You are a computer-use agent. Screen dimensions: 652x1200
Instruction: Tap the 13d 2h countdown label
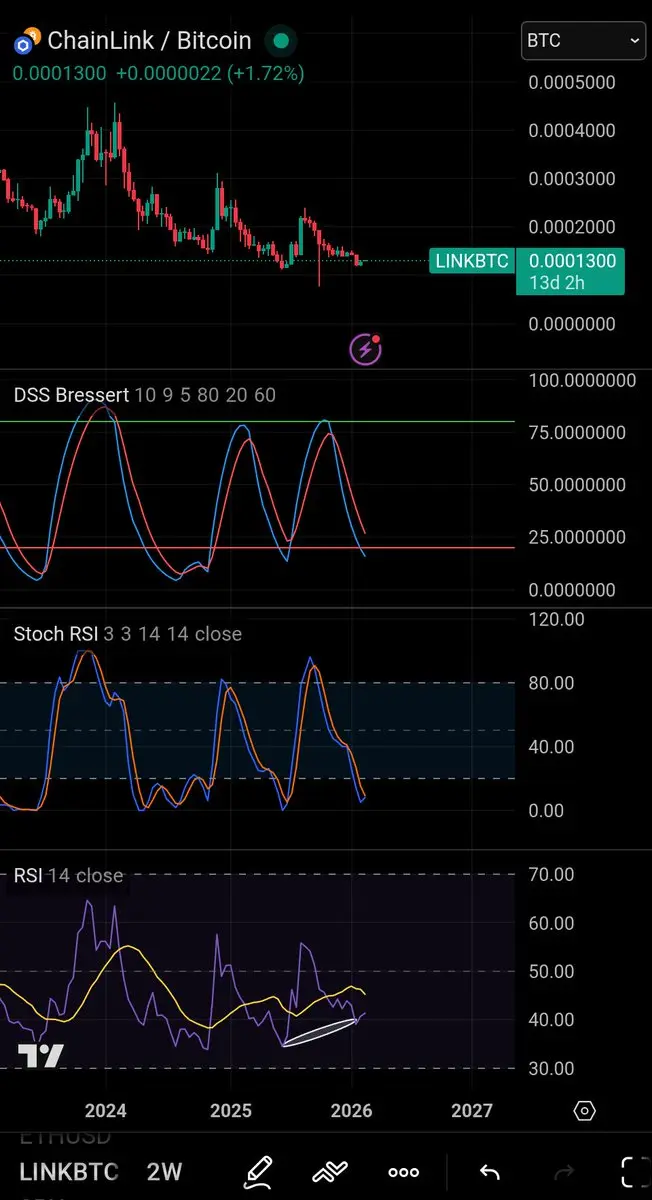pos(556,283)
